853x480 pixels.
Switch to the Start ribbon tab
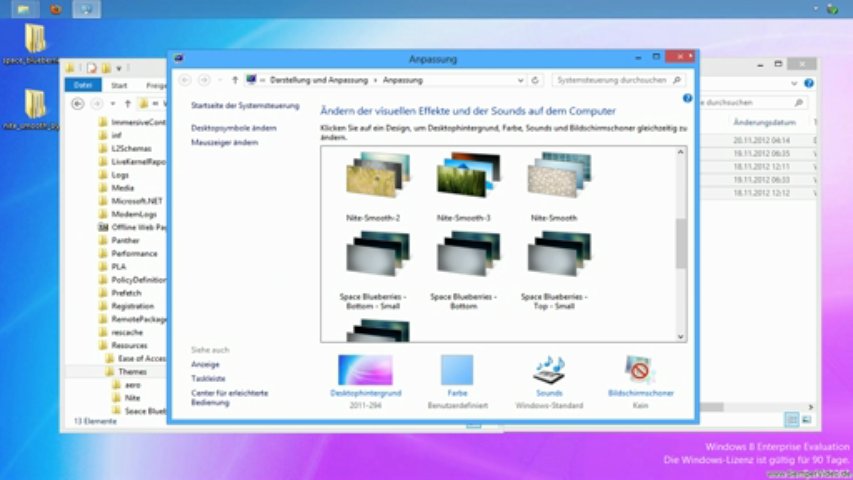pos(119,85)
